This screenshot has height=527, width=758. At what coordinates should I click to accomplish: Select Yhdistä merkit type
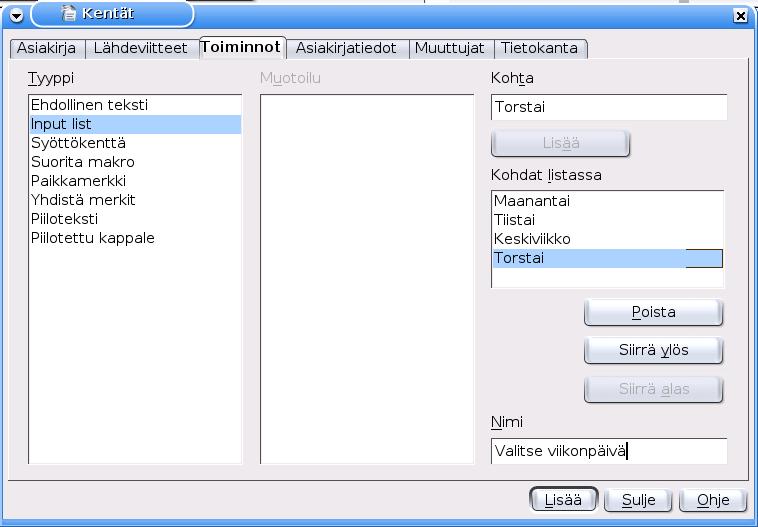point(135,200)
